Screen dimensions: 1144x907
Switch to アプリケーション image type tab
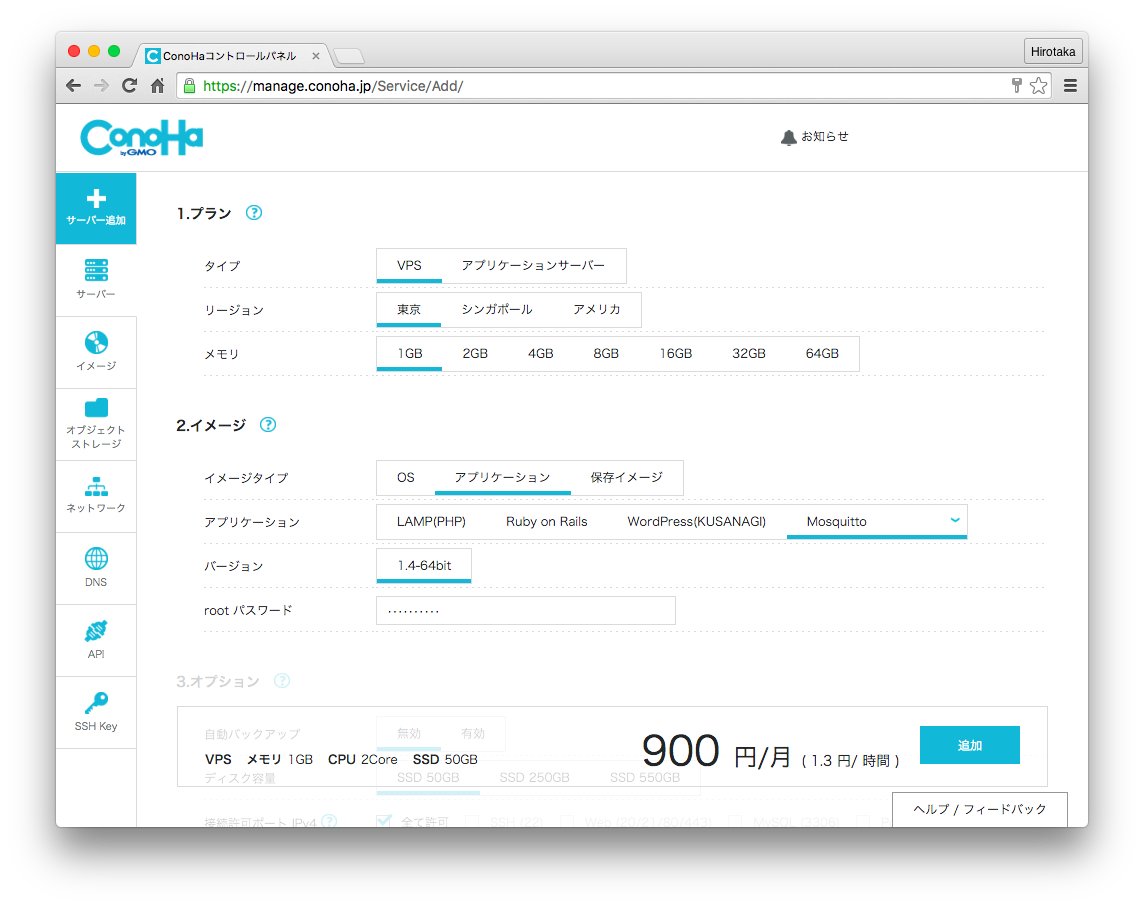503,478
